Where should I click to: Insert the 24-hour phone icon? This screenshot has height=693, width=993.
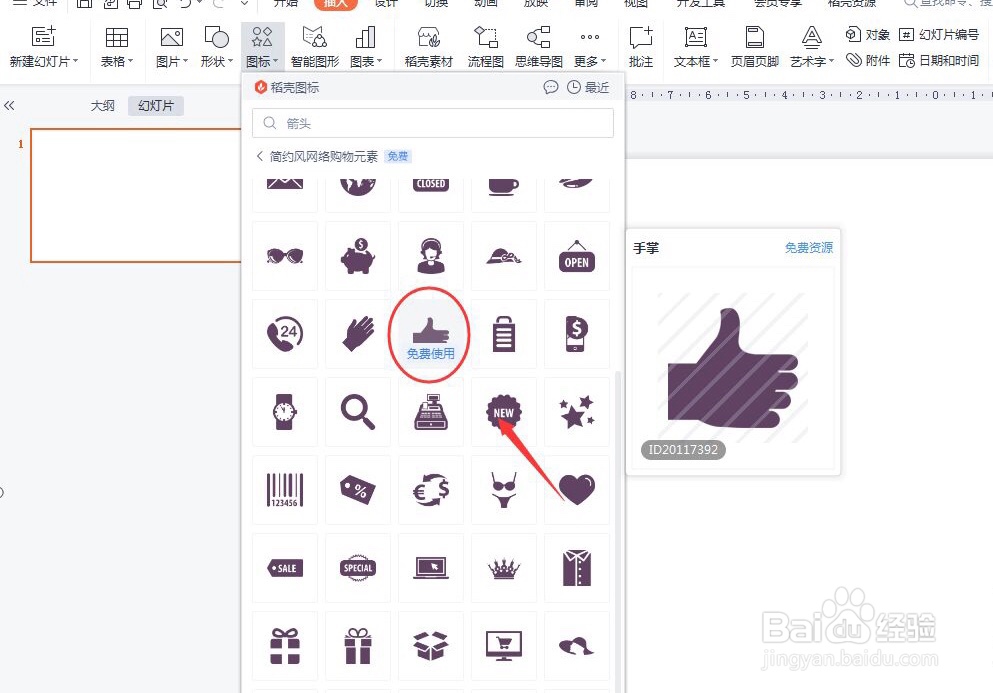(x=285, y=334)
